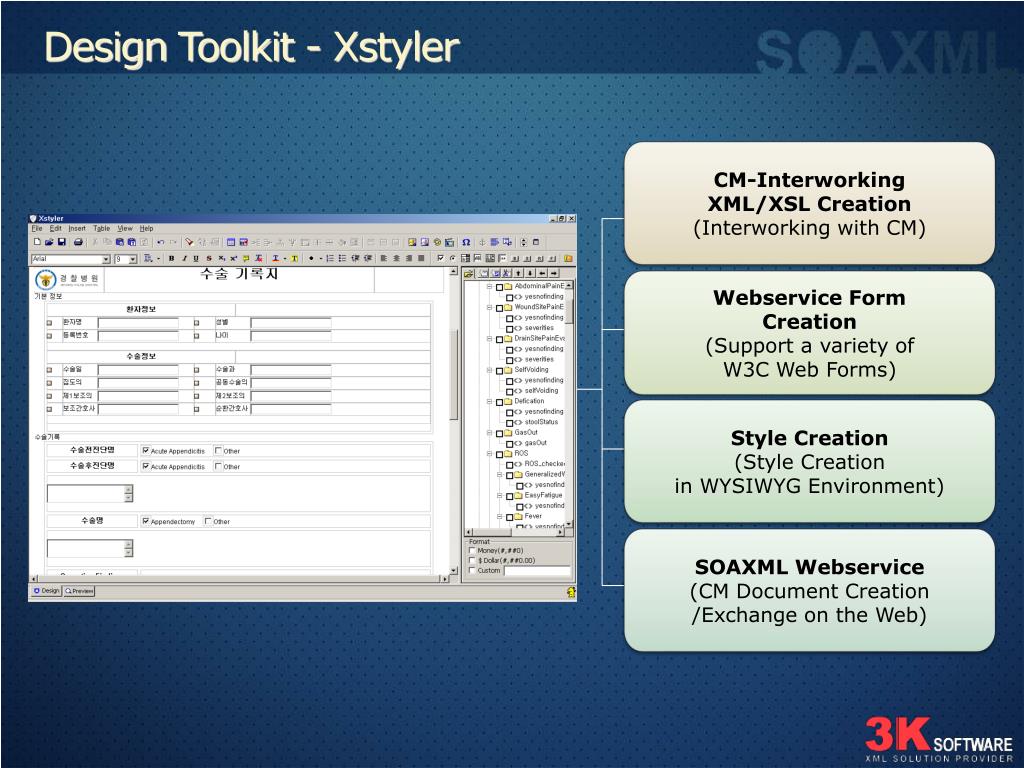Click the Subscript icon
Screen dimensions: 1024x768
coord(221,259)
